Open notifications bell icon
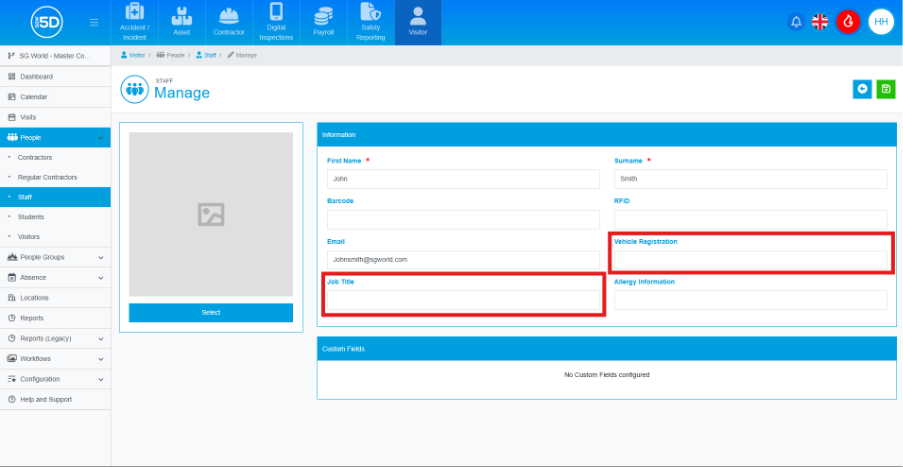 796,22
